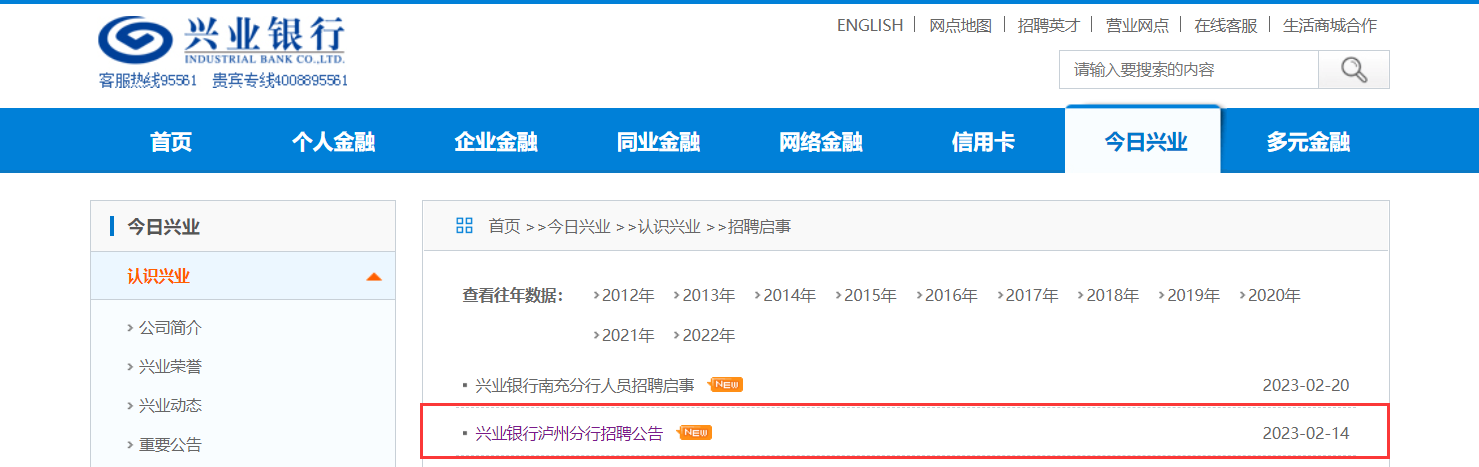Open 兴业荣誉 in the sidebar
This screenshot has height=467, width=1479.
[170, 367]
